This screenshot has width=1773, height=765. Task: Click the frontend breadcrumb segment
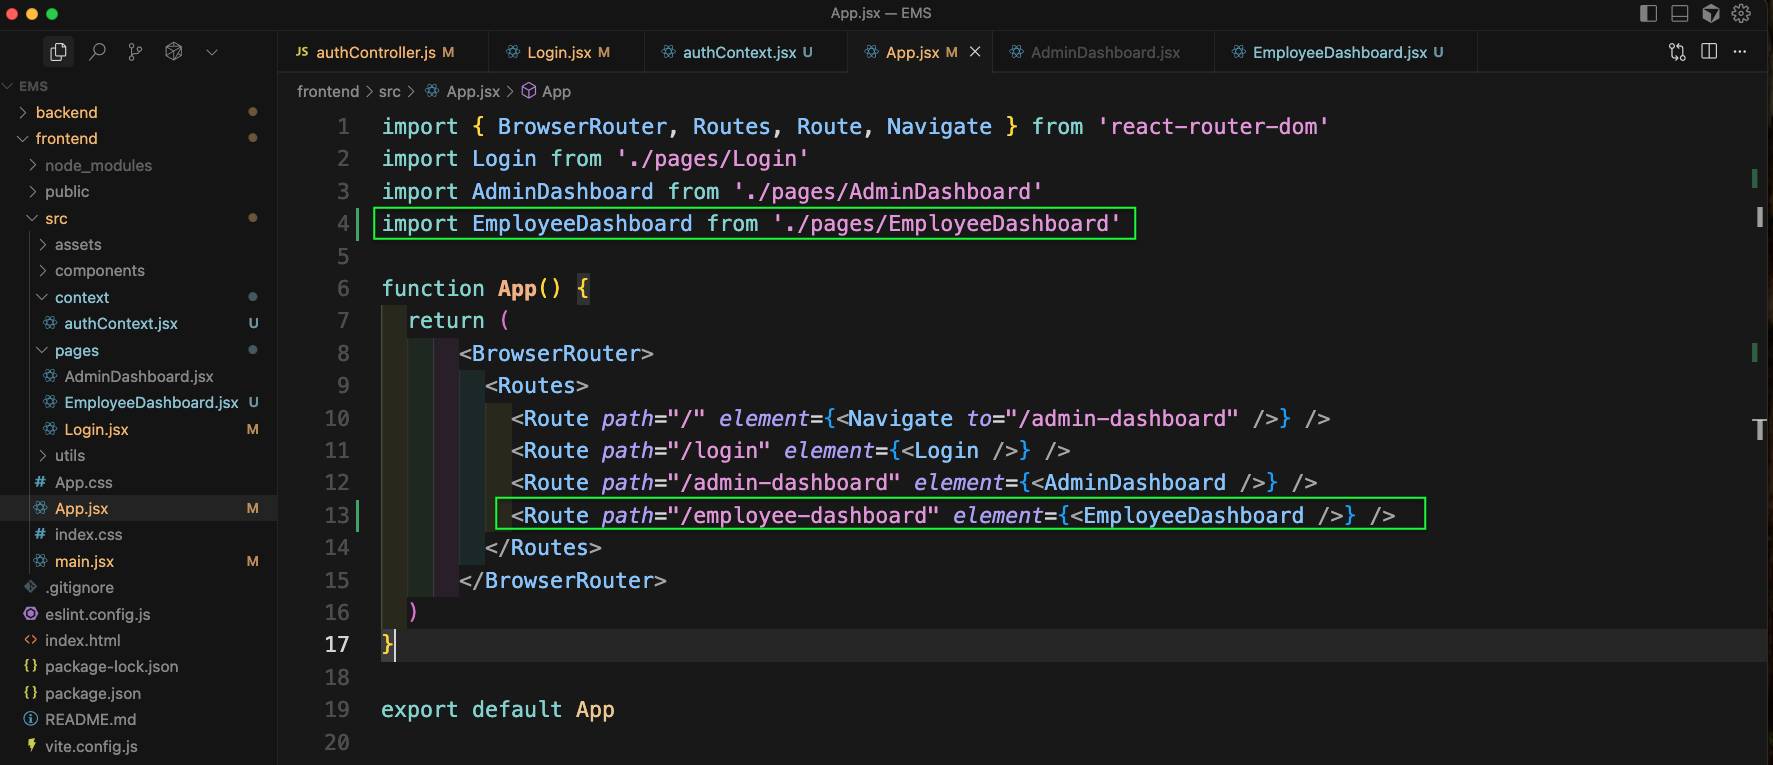[x=328, y=91]
